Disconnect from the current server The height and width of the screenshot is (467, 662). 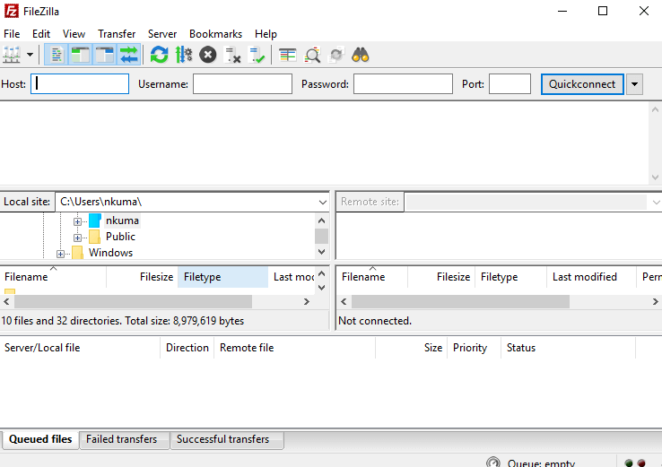[233, 55]
